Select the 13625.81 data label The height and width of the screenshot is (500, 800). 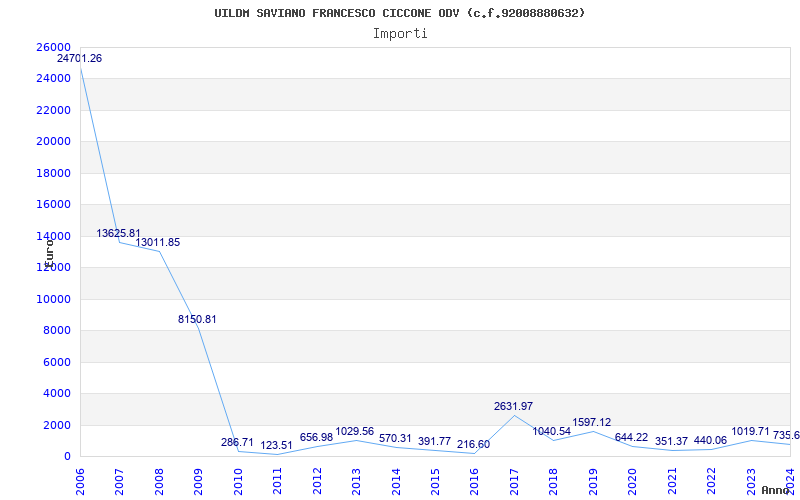point(118,233)
